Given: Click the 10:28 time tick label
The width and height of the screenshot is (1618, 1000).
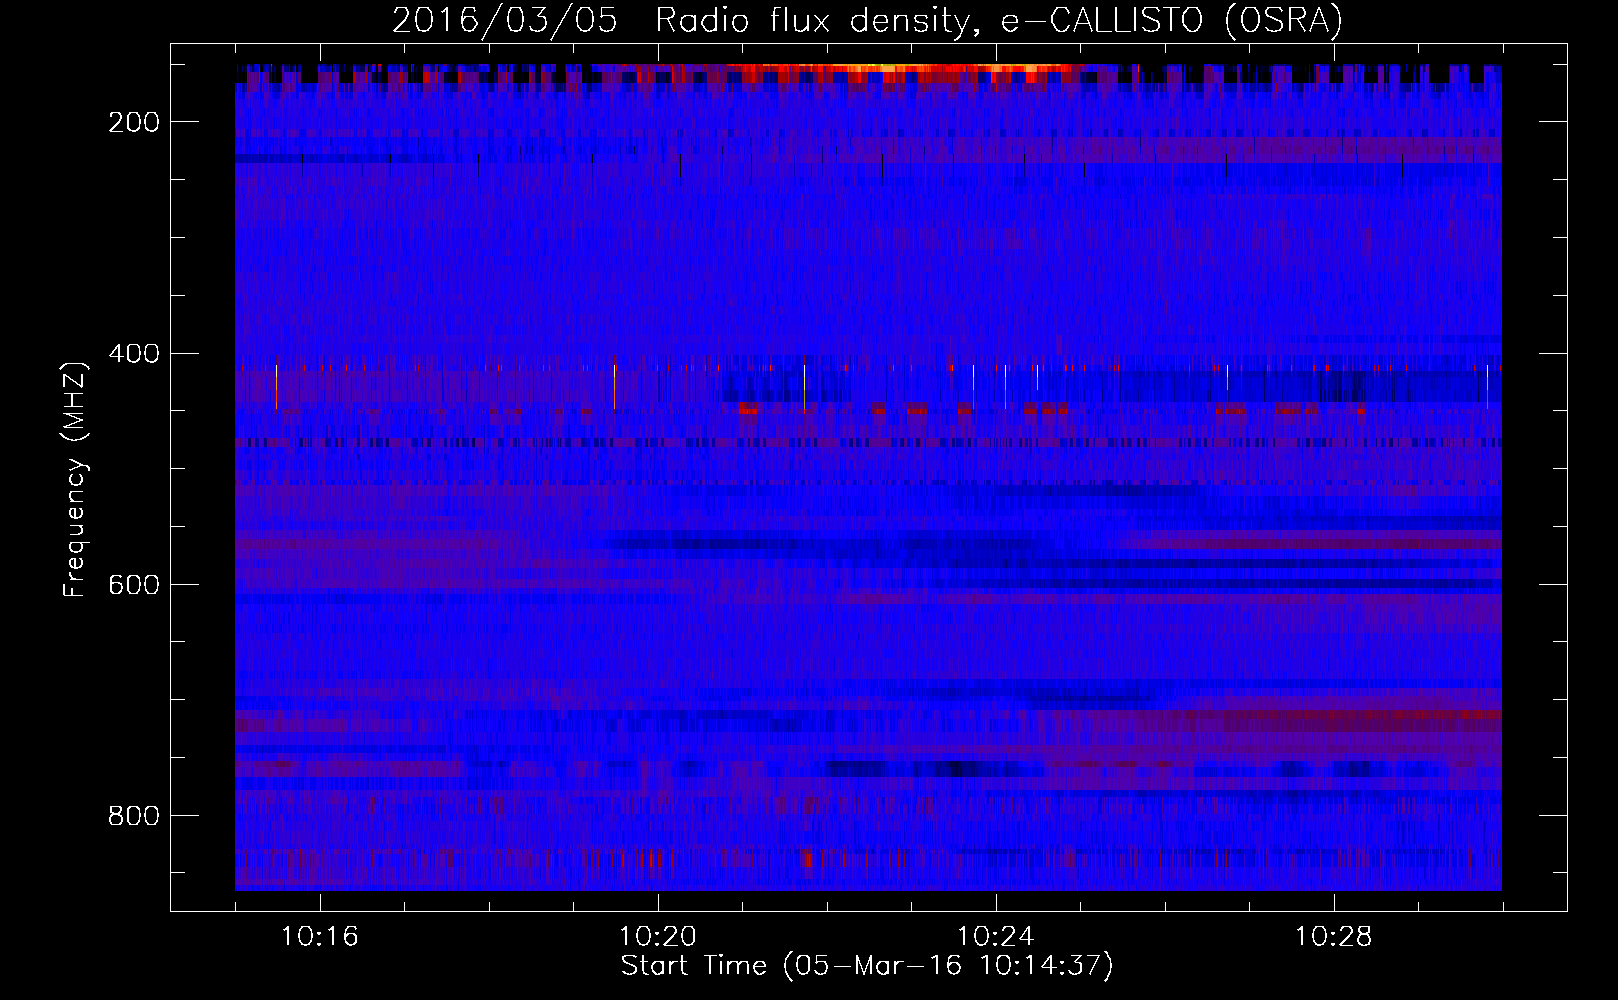Looking at the screenshot, I should [x=1333, y=937].
